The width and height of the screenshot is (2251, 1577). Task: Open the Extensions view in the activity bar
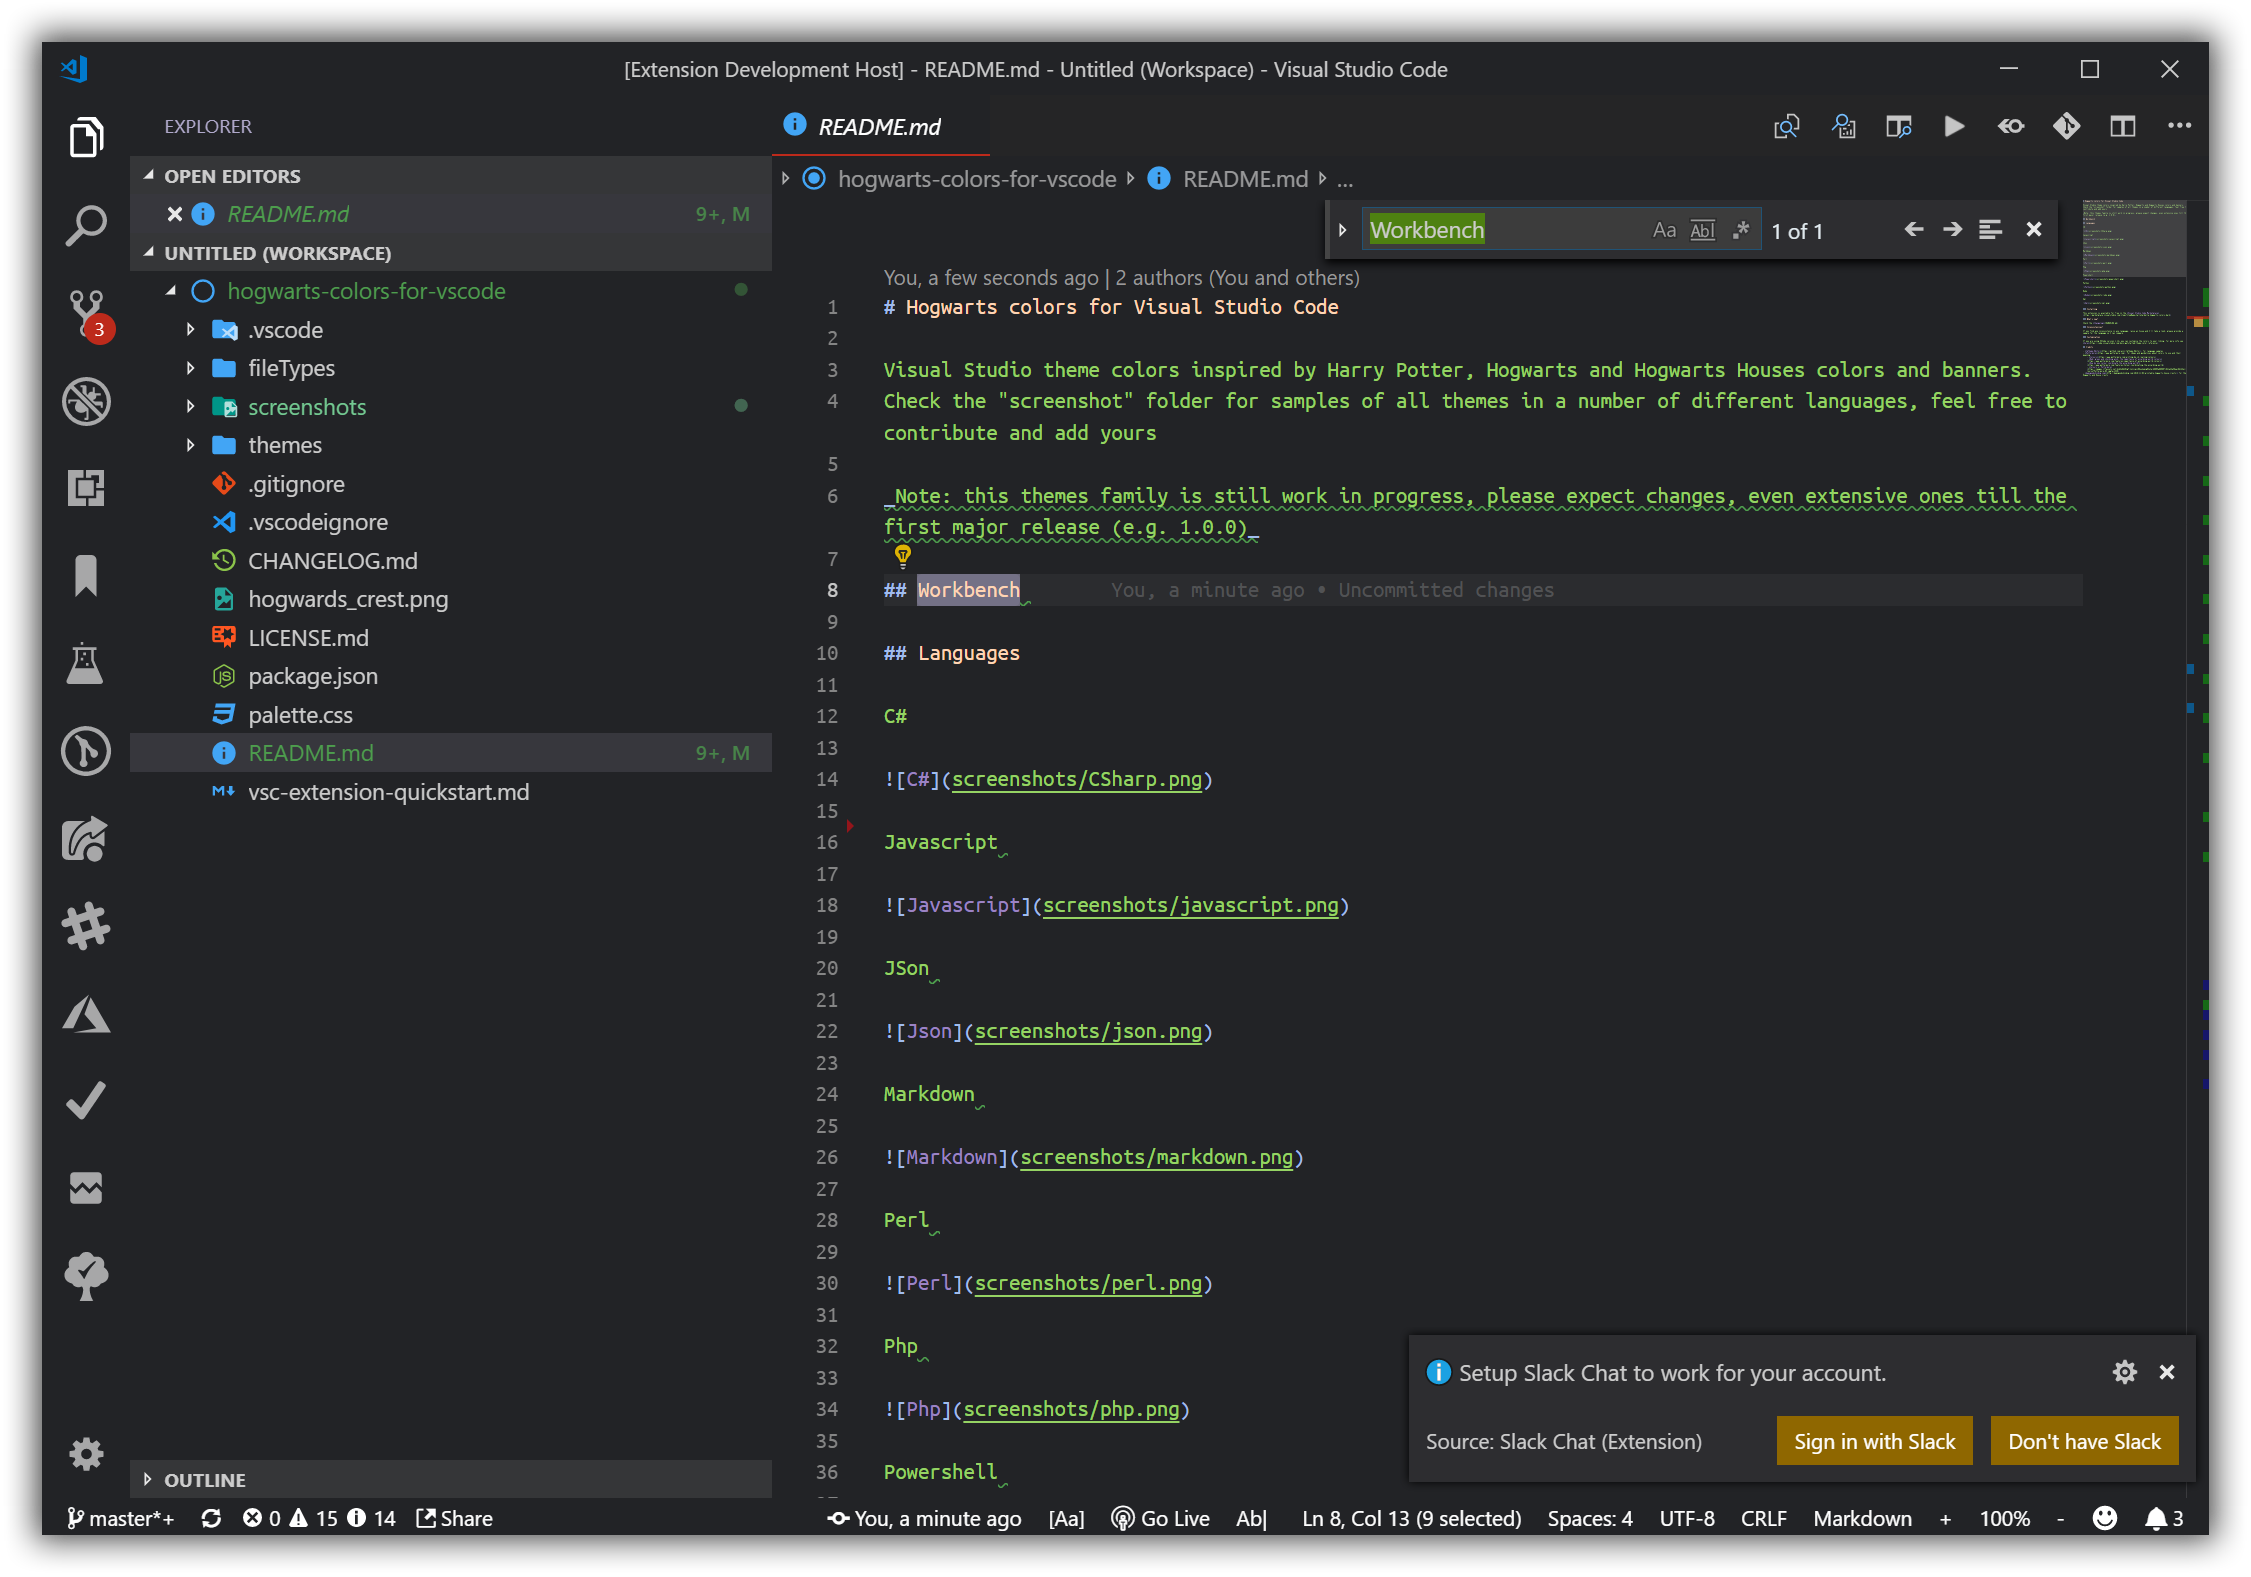click(86, 488)
